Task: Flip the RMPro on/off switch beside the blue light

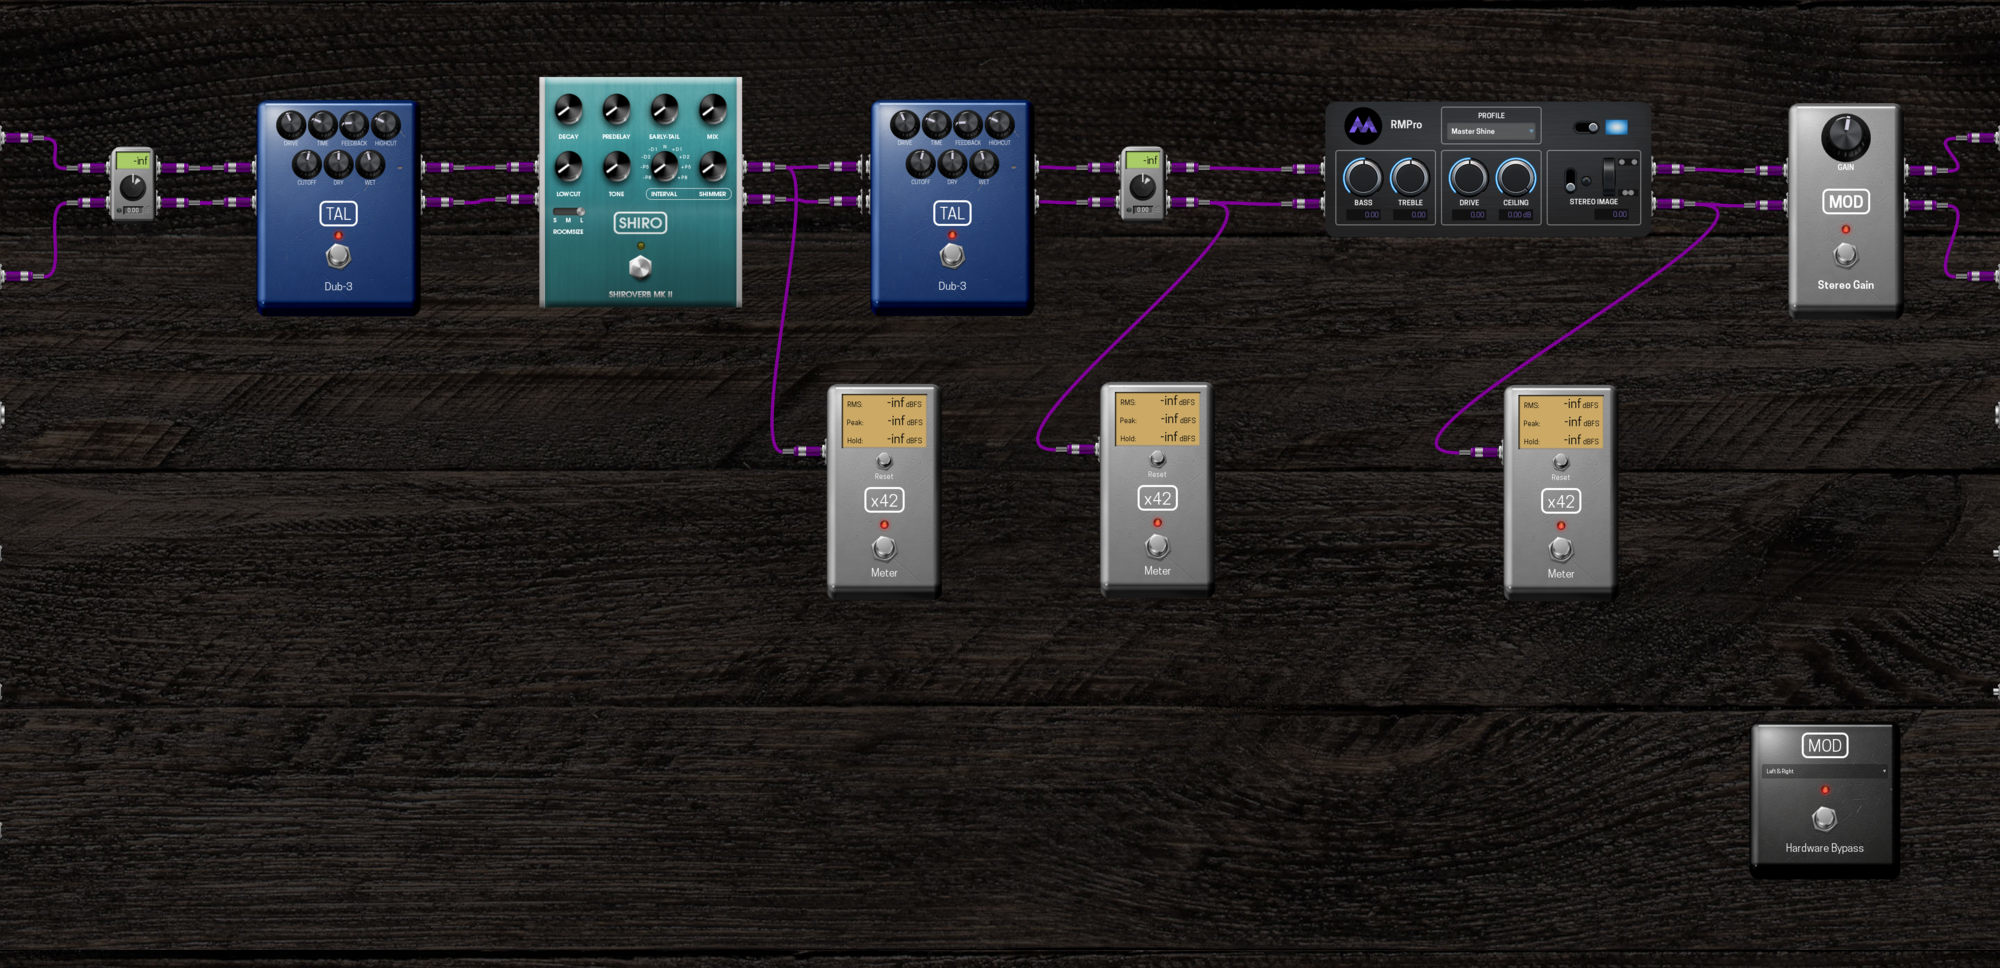Action: pos(1586,127)
